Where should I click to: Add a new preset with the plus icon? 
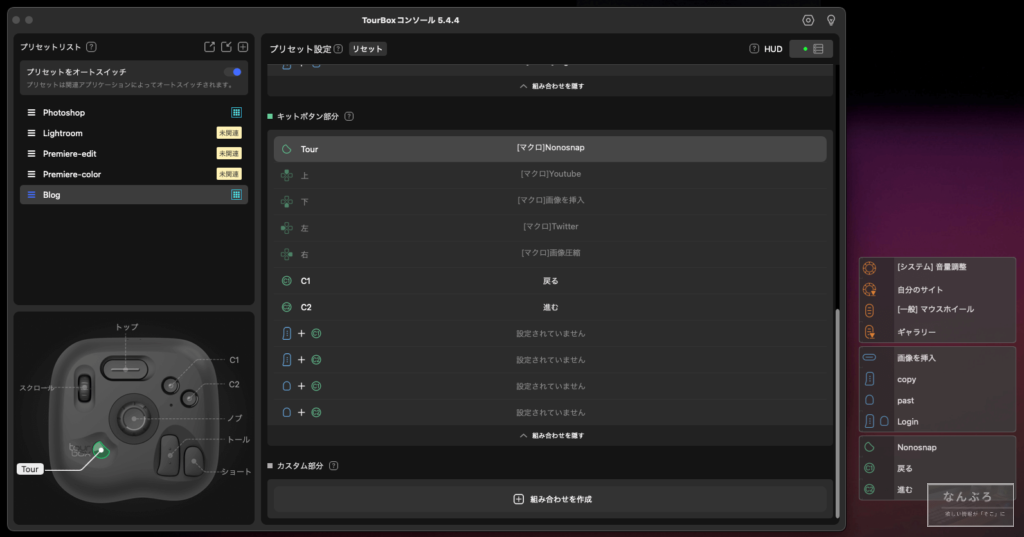[x=243, y=47]
